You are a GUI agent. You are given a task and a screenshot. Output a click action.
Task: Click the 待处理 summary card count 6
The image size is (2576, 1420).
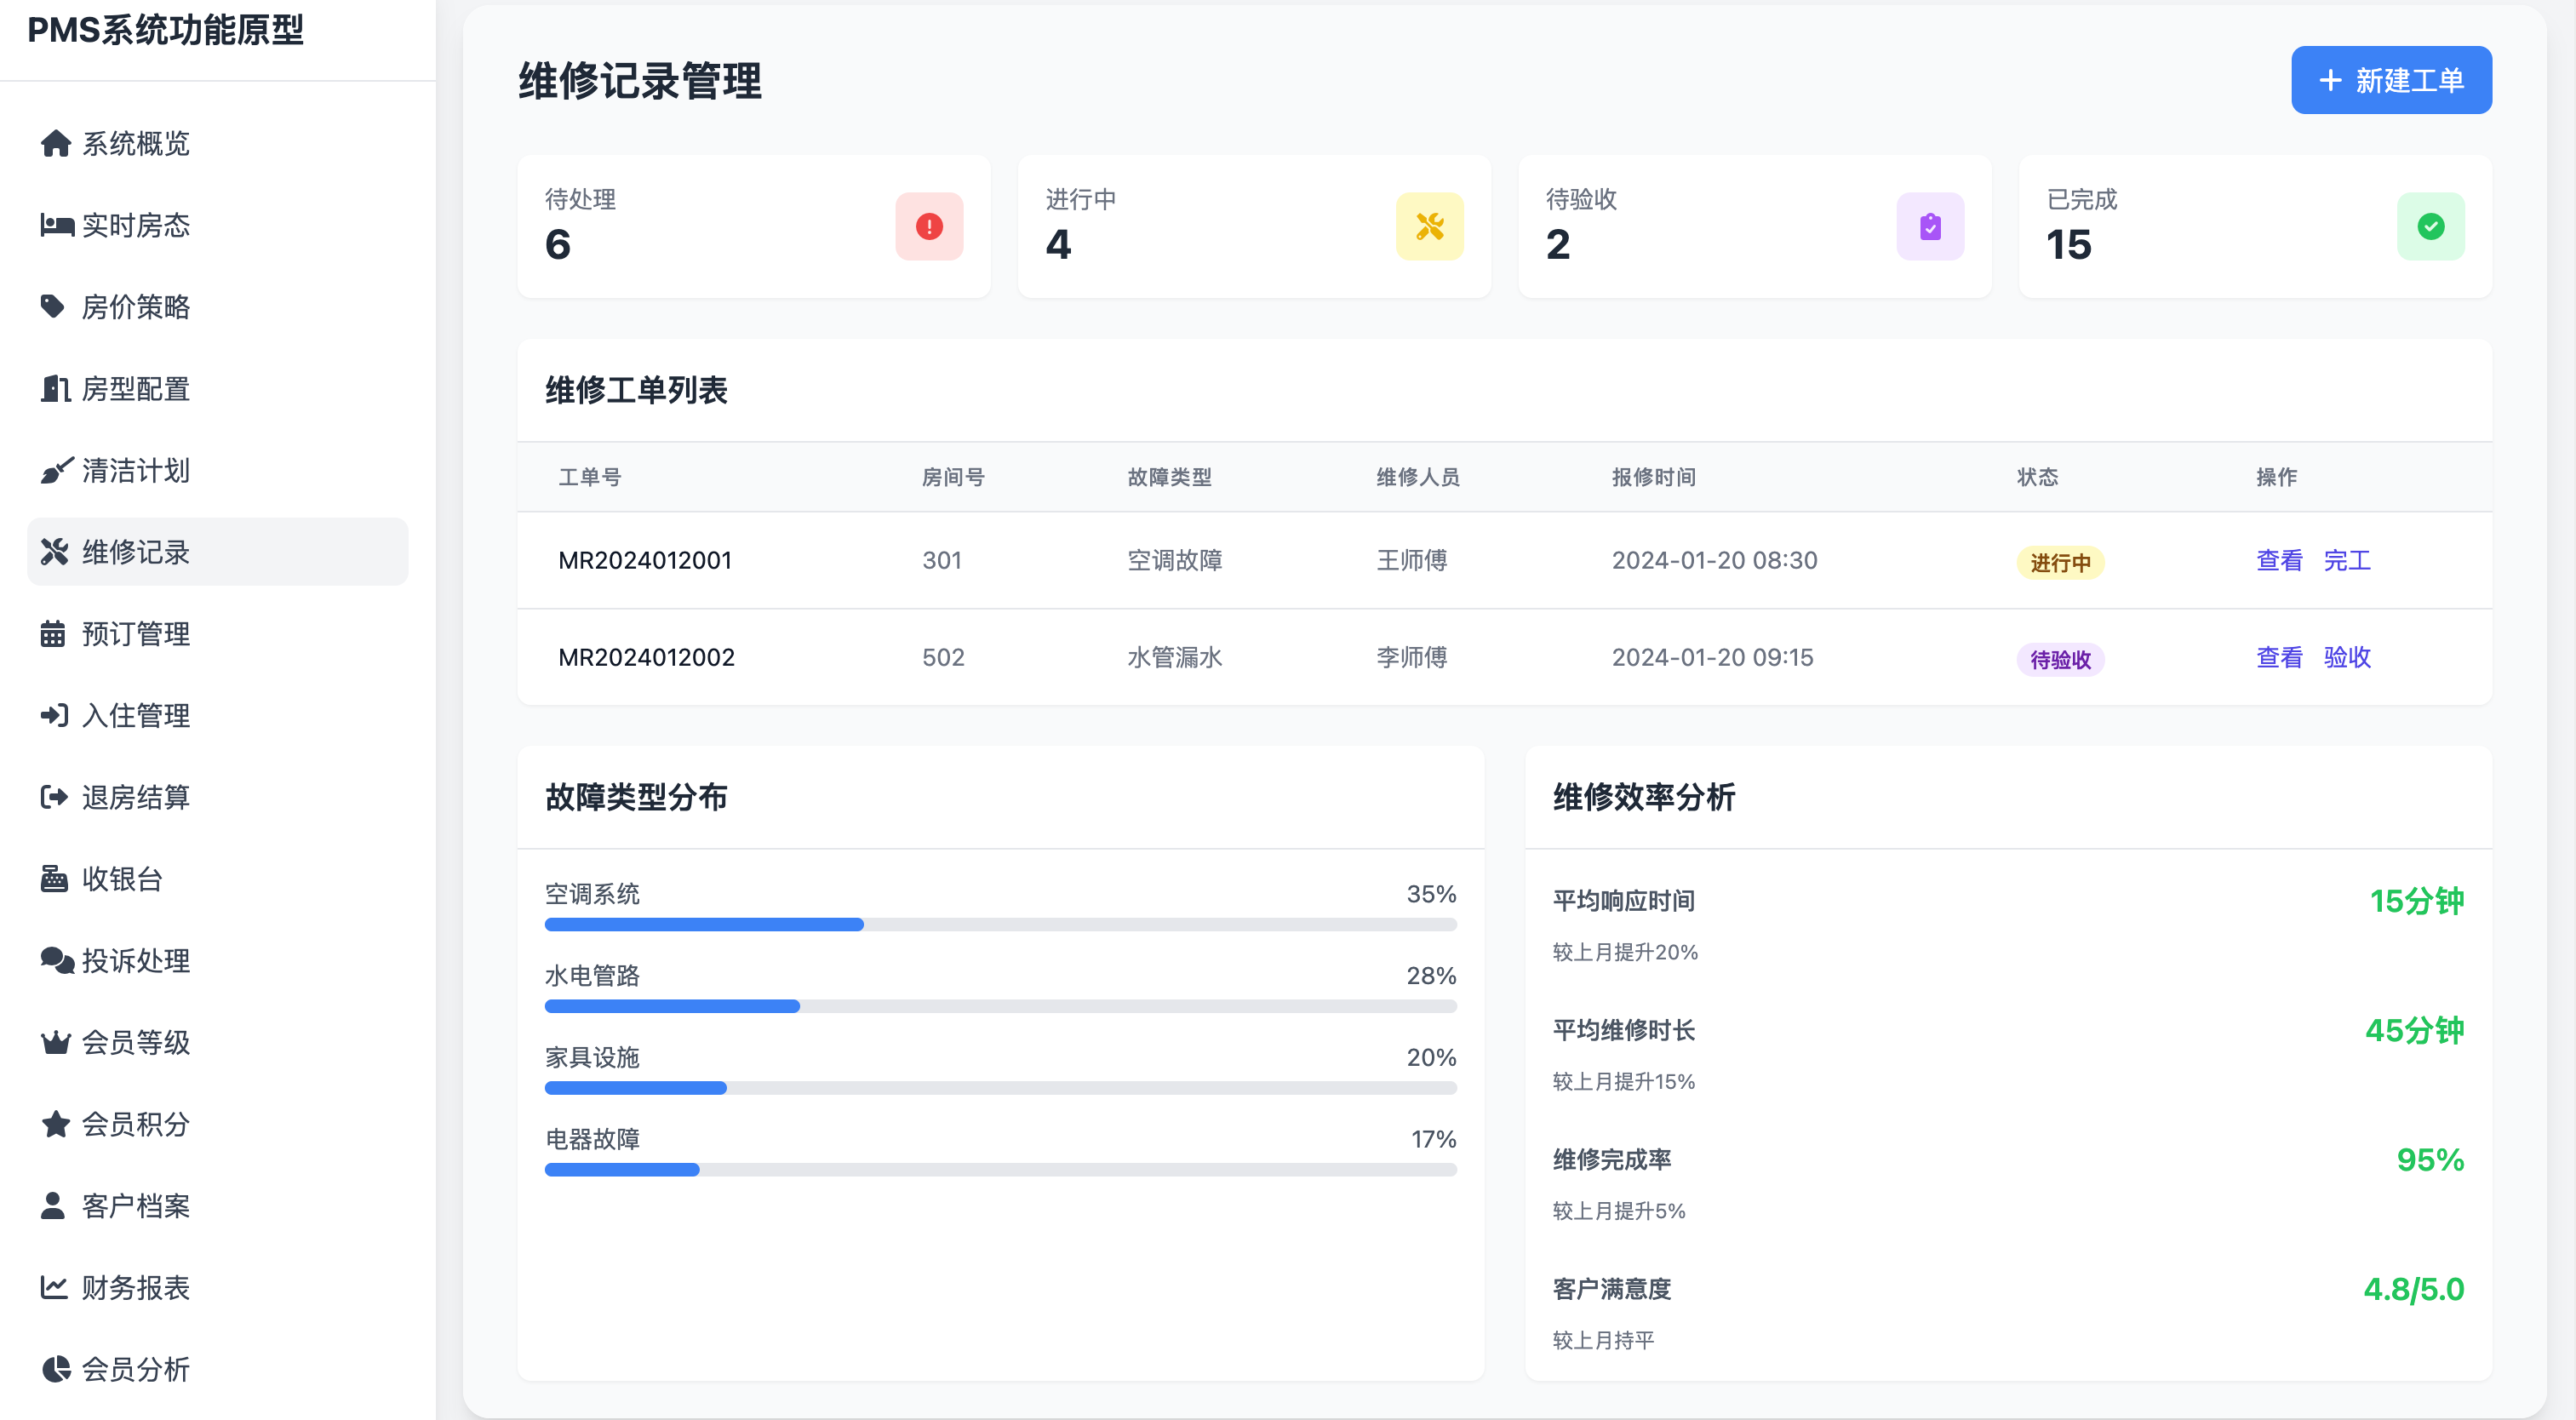point(558,245)
